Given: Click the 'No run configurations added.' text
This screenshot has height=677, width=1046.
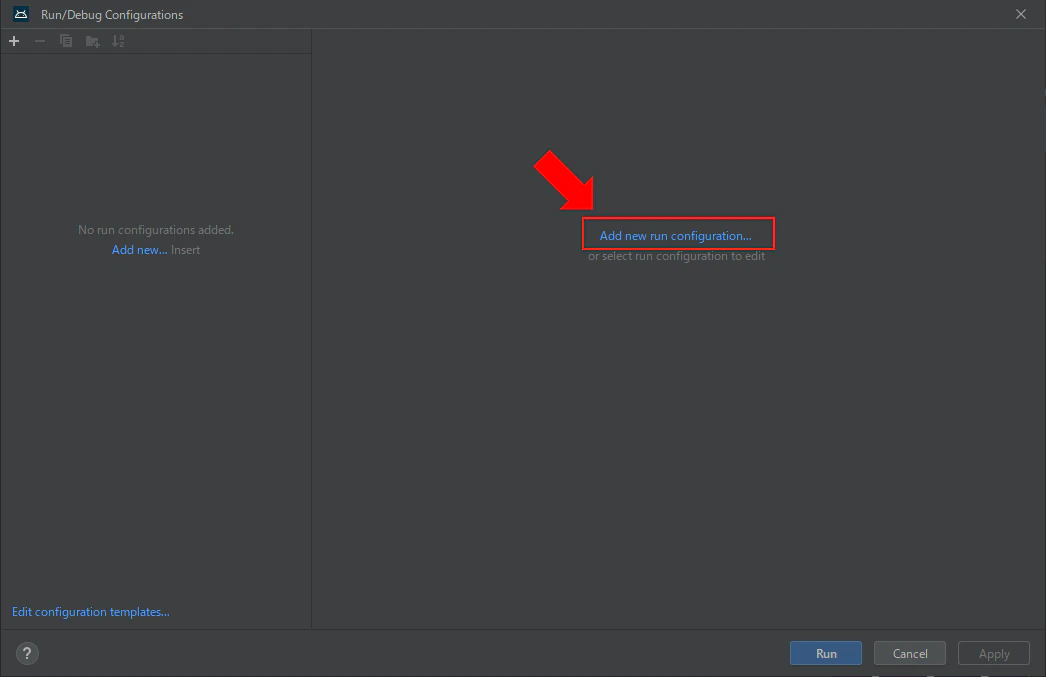Looking at the screenshot, I should pyautogui.click(x=156, y=229).
